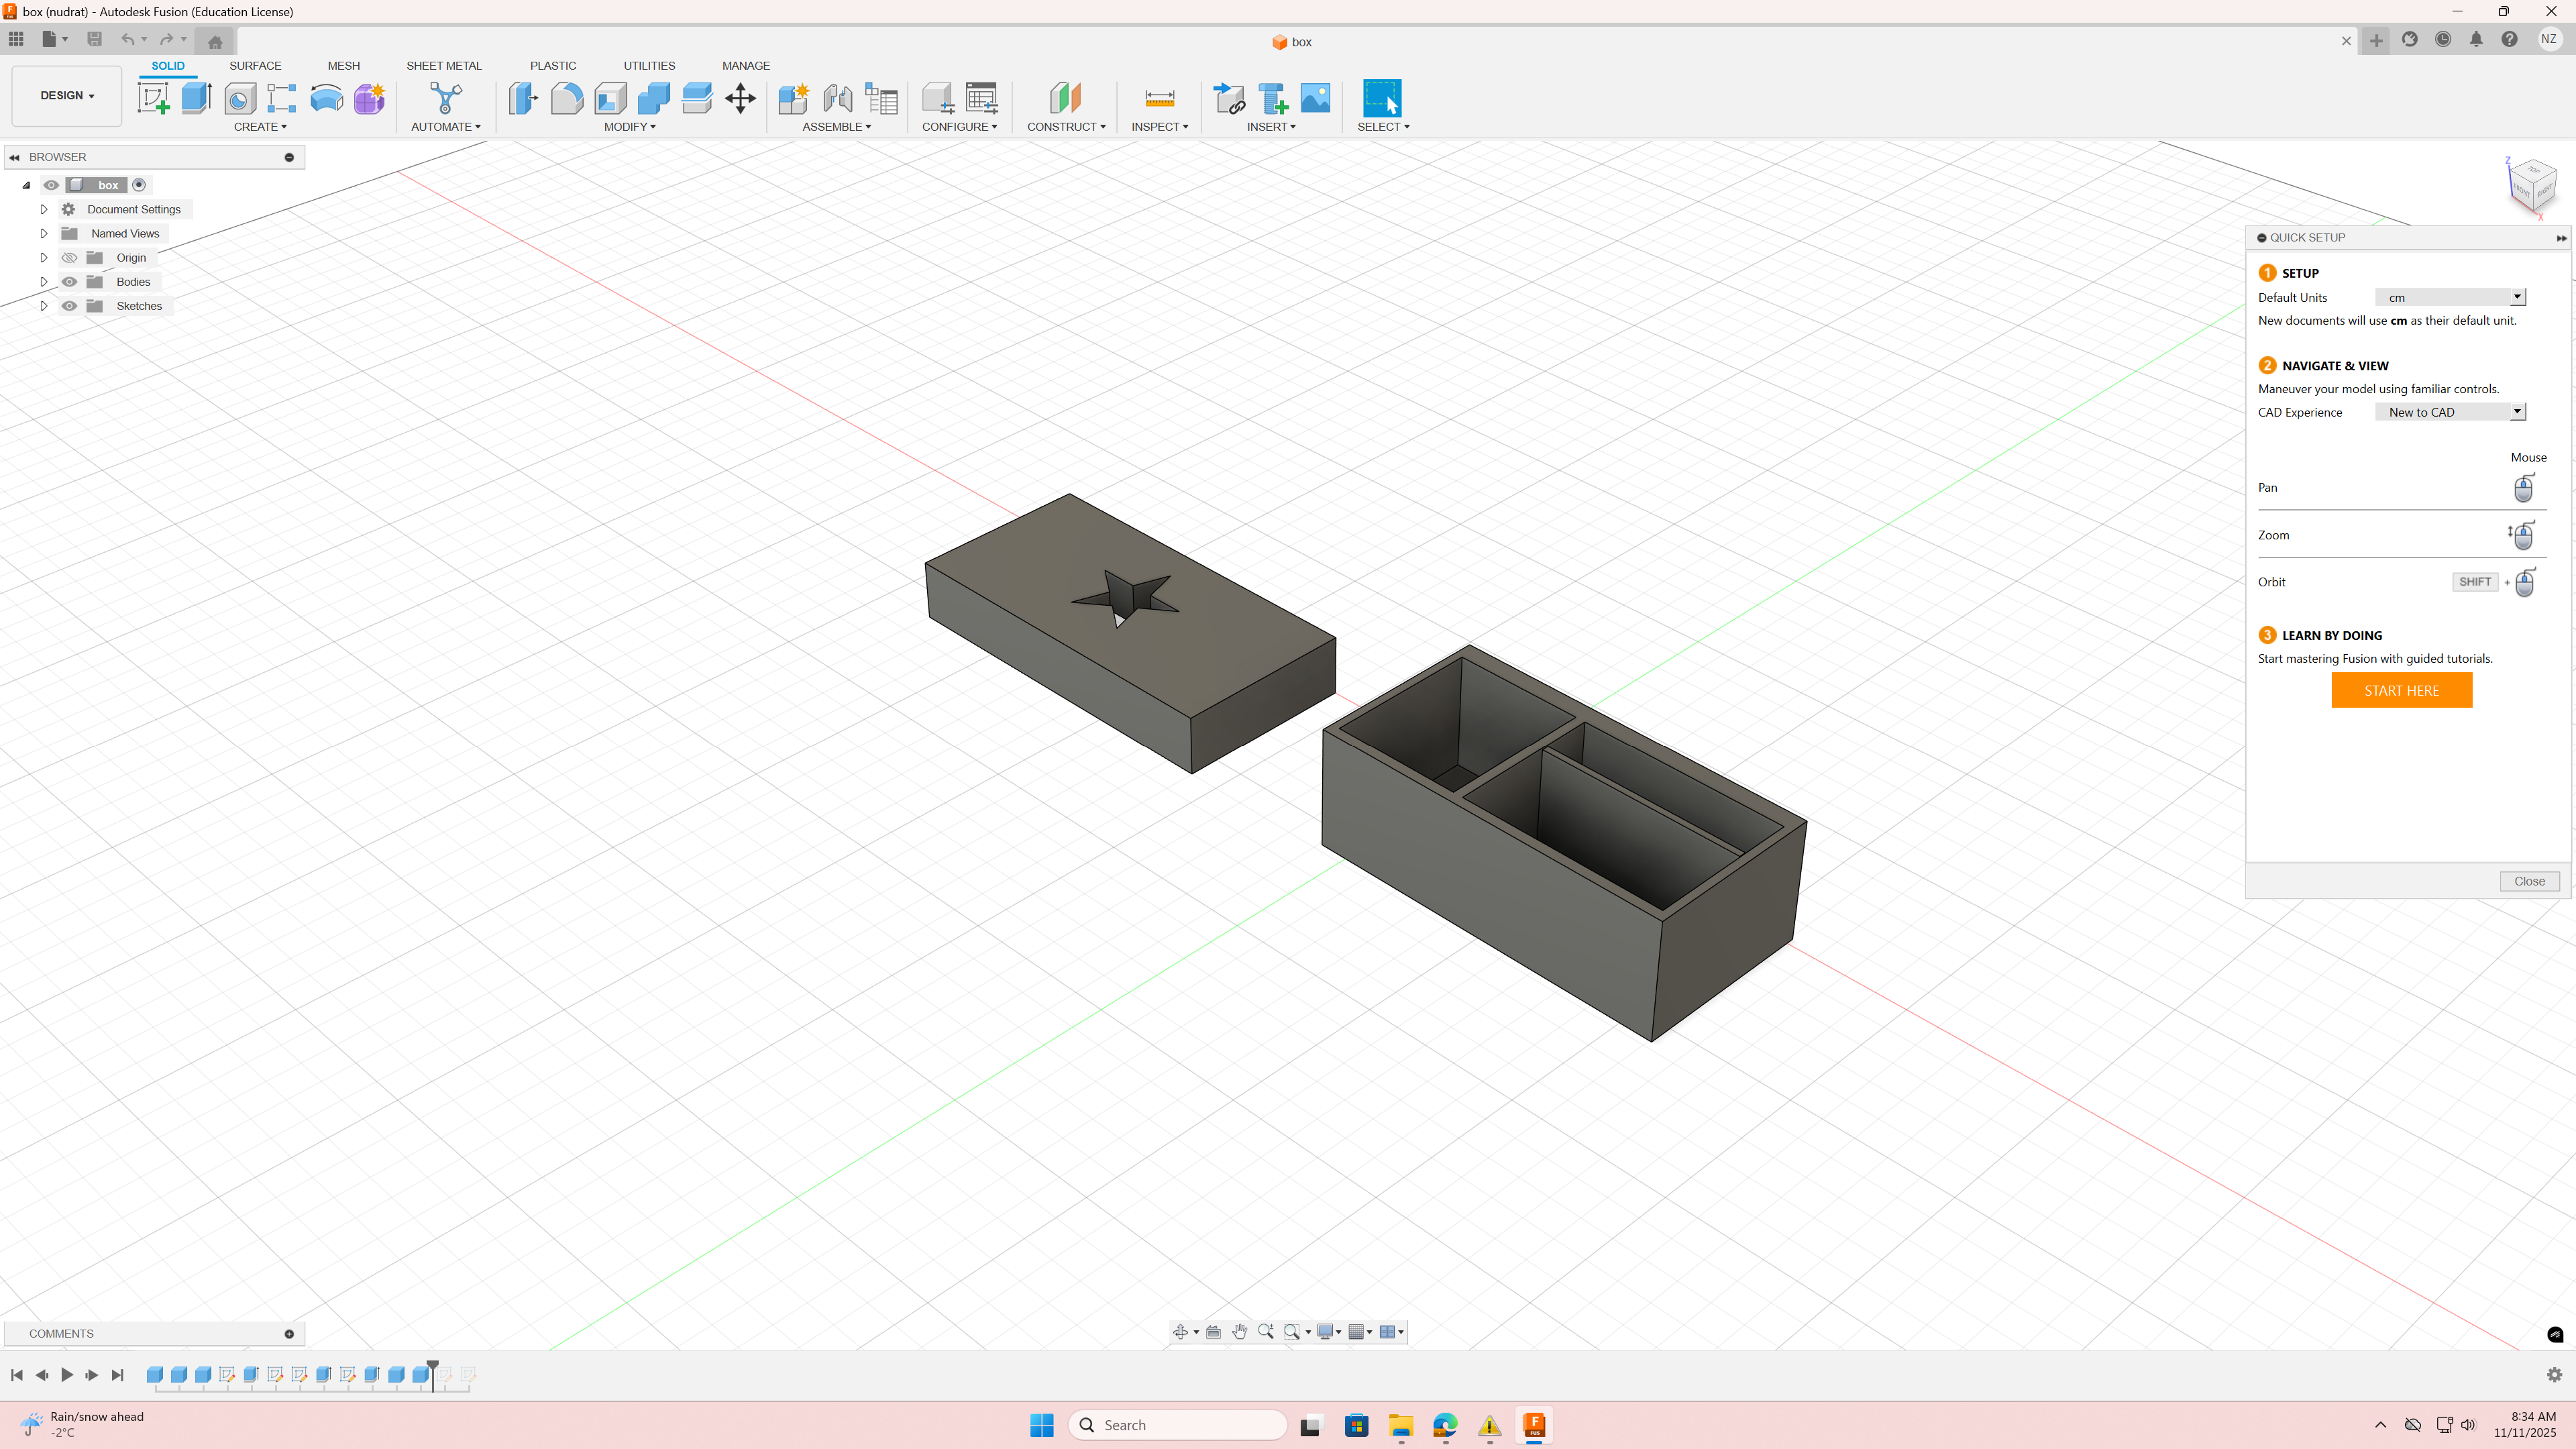Switch to the SURFACE tab
Viewport: 2576px width, 1449px height.
255,66
